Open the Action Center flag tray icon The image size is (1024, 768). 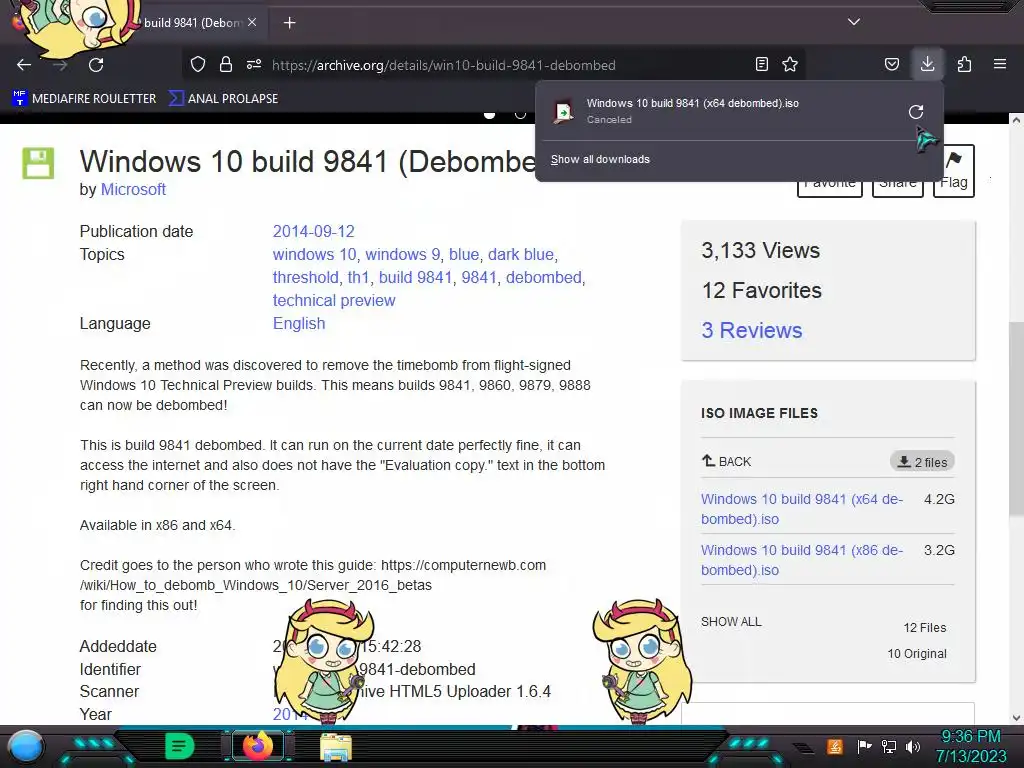point(864,746)
